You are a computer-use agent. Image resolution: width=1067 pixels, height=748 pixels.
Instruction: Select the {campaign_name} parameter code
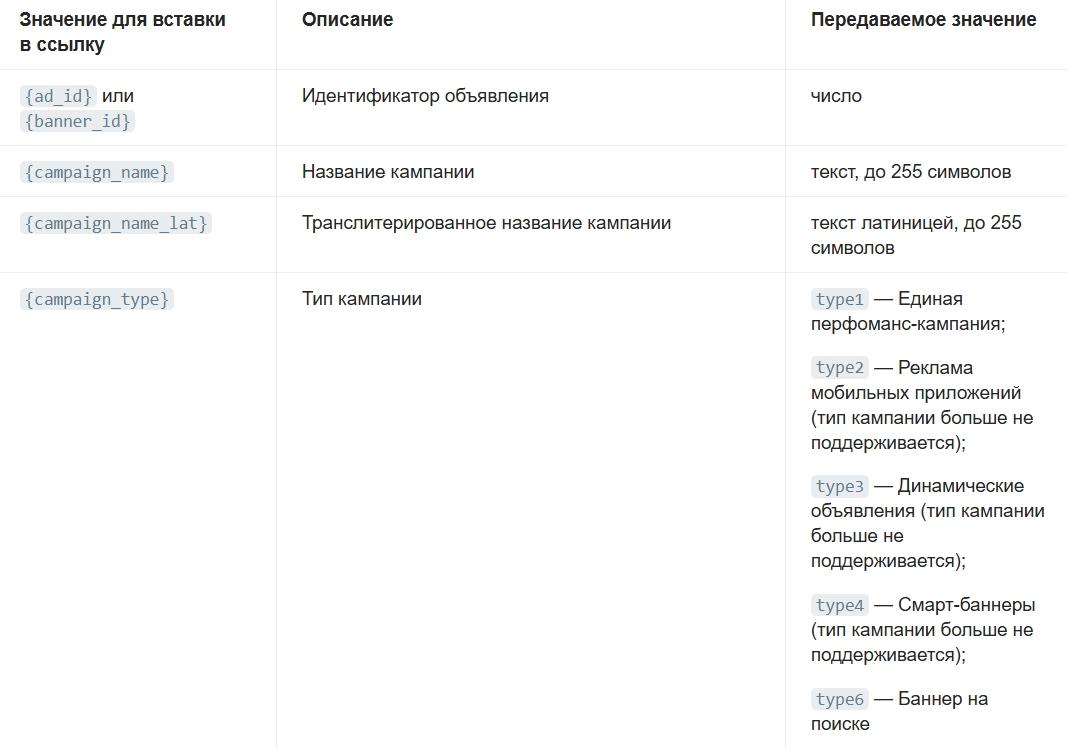click(x=96, y=172)
